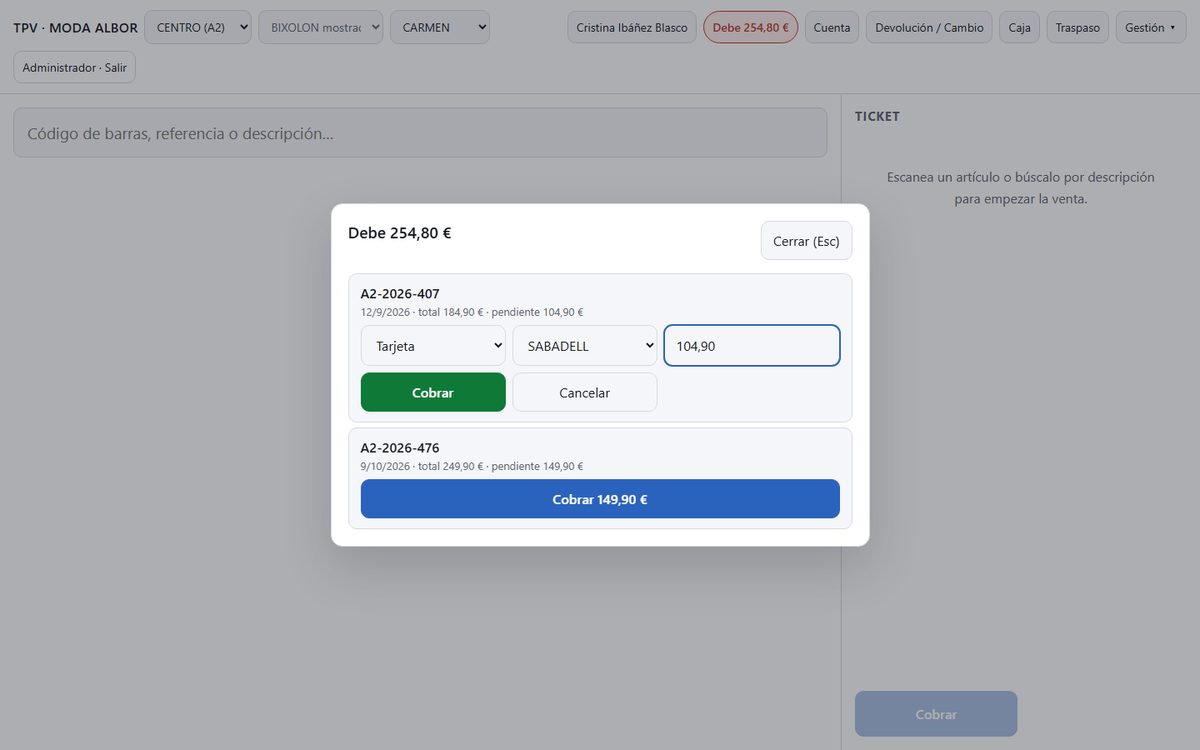
Task: Open the Traspaso menu item
Action: coord(1078,27)
